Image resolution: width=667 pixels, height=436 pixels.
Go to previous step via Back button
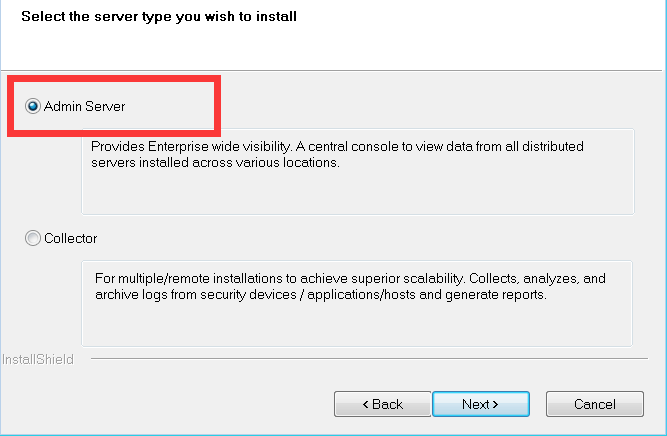(382, 404)
